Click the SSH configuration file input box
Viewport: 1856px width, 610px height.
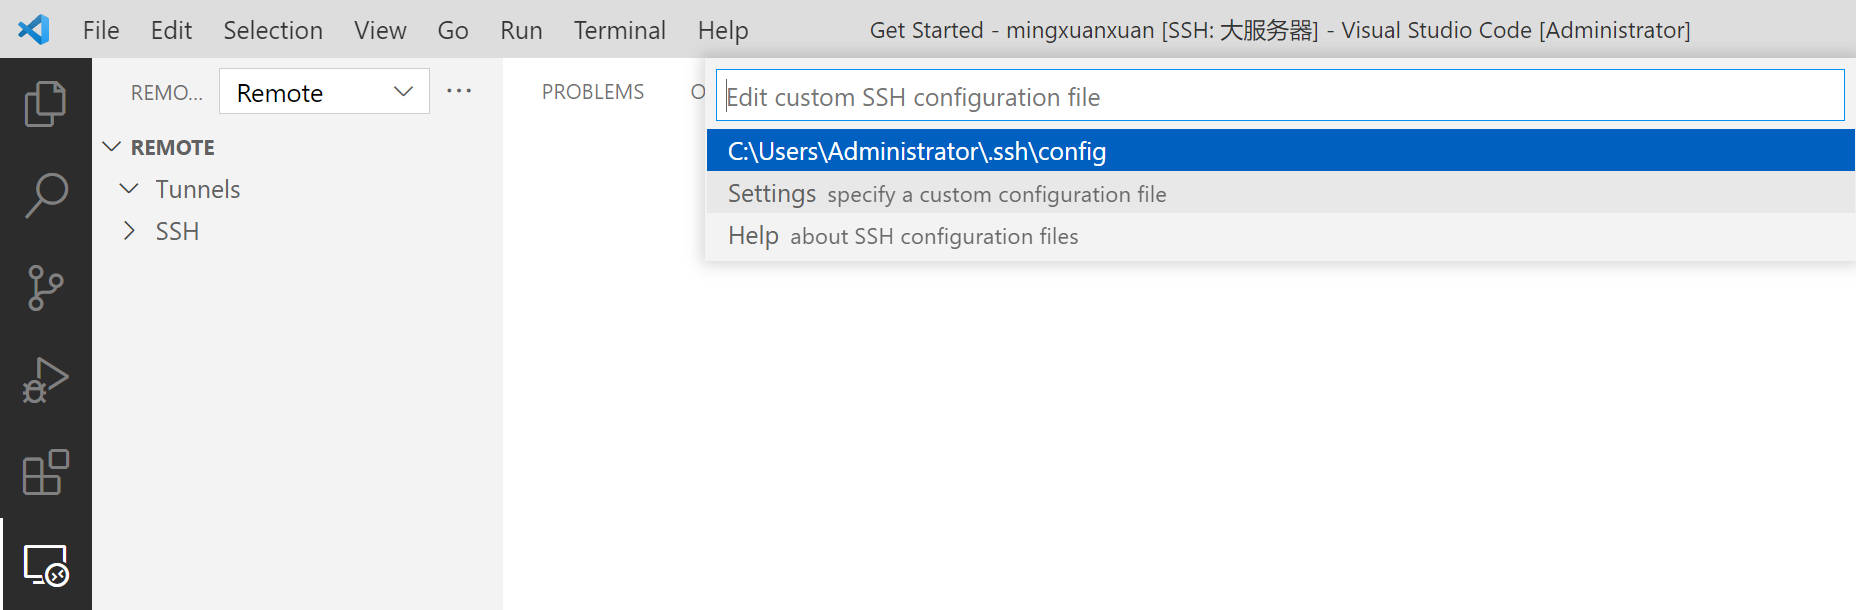click(x=1280, y=96)
